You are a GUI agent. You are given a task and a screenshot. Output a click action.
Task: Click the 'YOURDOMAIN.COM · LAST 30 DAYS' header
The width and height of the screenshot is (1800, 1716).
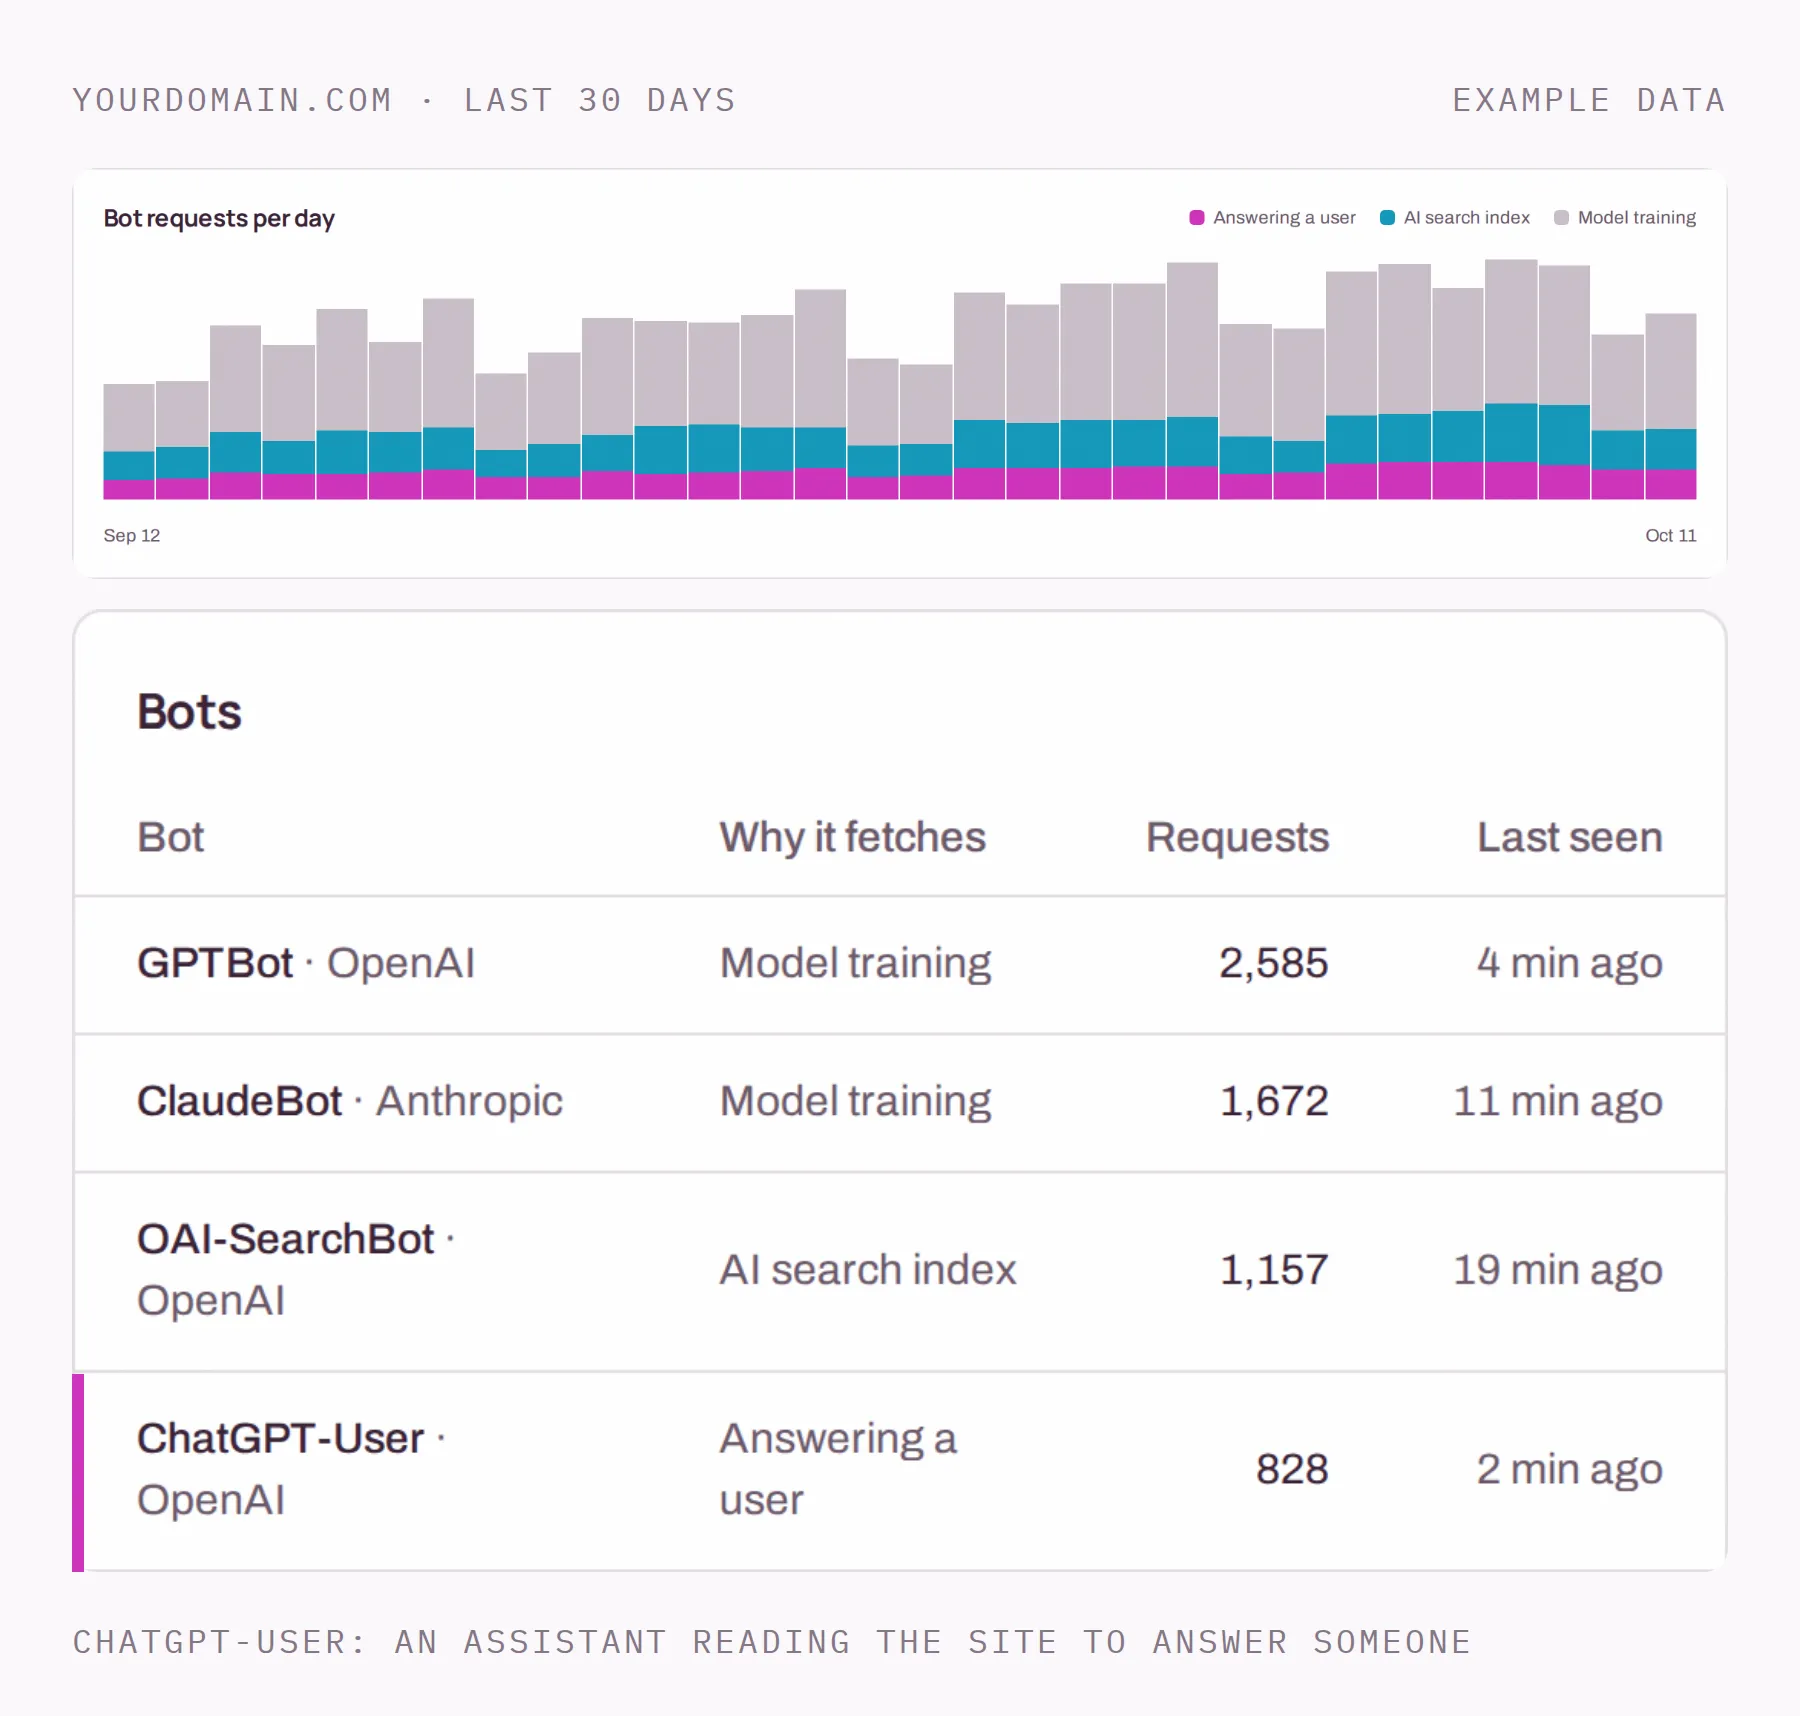404,100
